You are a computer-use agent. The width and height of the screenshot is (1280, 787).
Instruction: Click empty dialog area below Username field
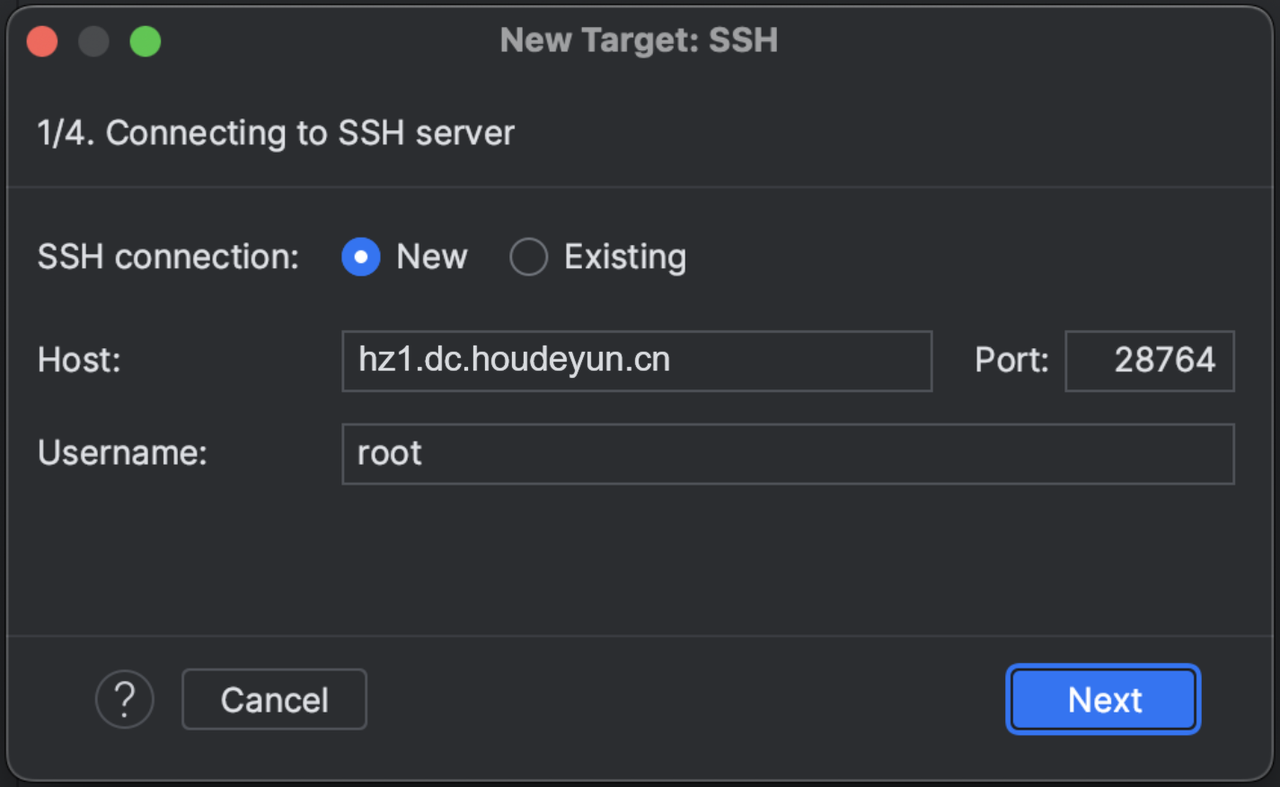(x=640, y=560)
